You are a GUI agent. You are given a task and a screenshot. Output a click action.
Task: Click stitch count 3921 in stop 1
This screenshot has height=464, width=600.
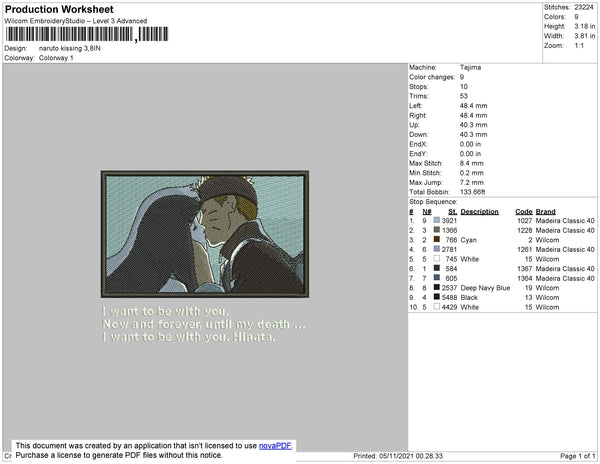point(449,221)
